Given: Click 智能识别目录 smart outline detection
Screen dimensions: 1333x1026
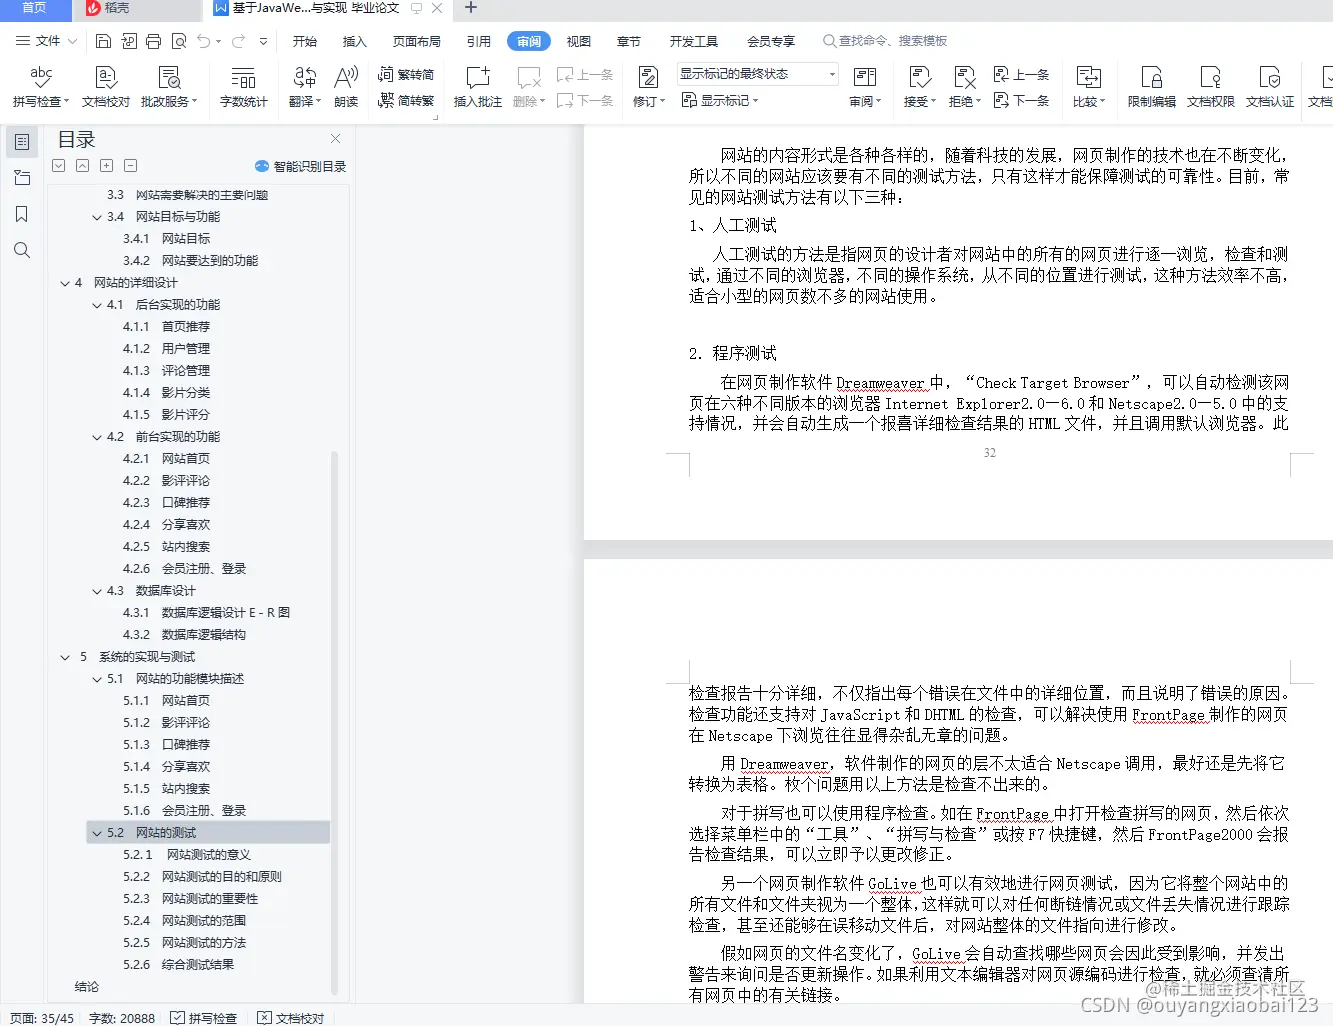Looking at the screenshot, I should [x=300, y=166].
